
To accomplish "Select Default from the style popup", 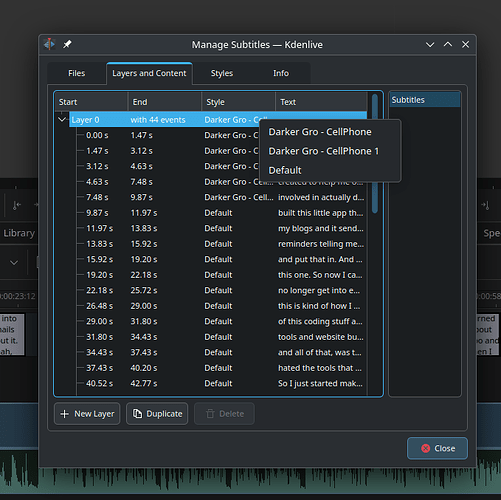I will click(x=285, y=170).
